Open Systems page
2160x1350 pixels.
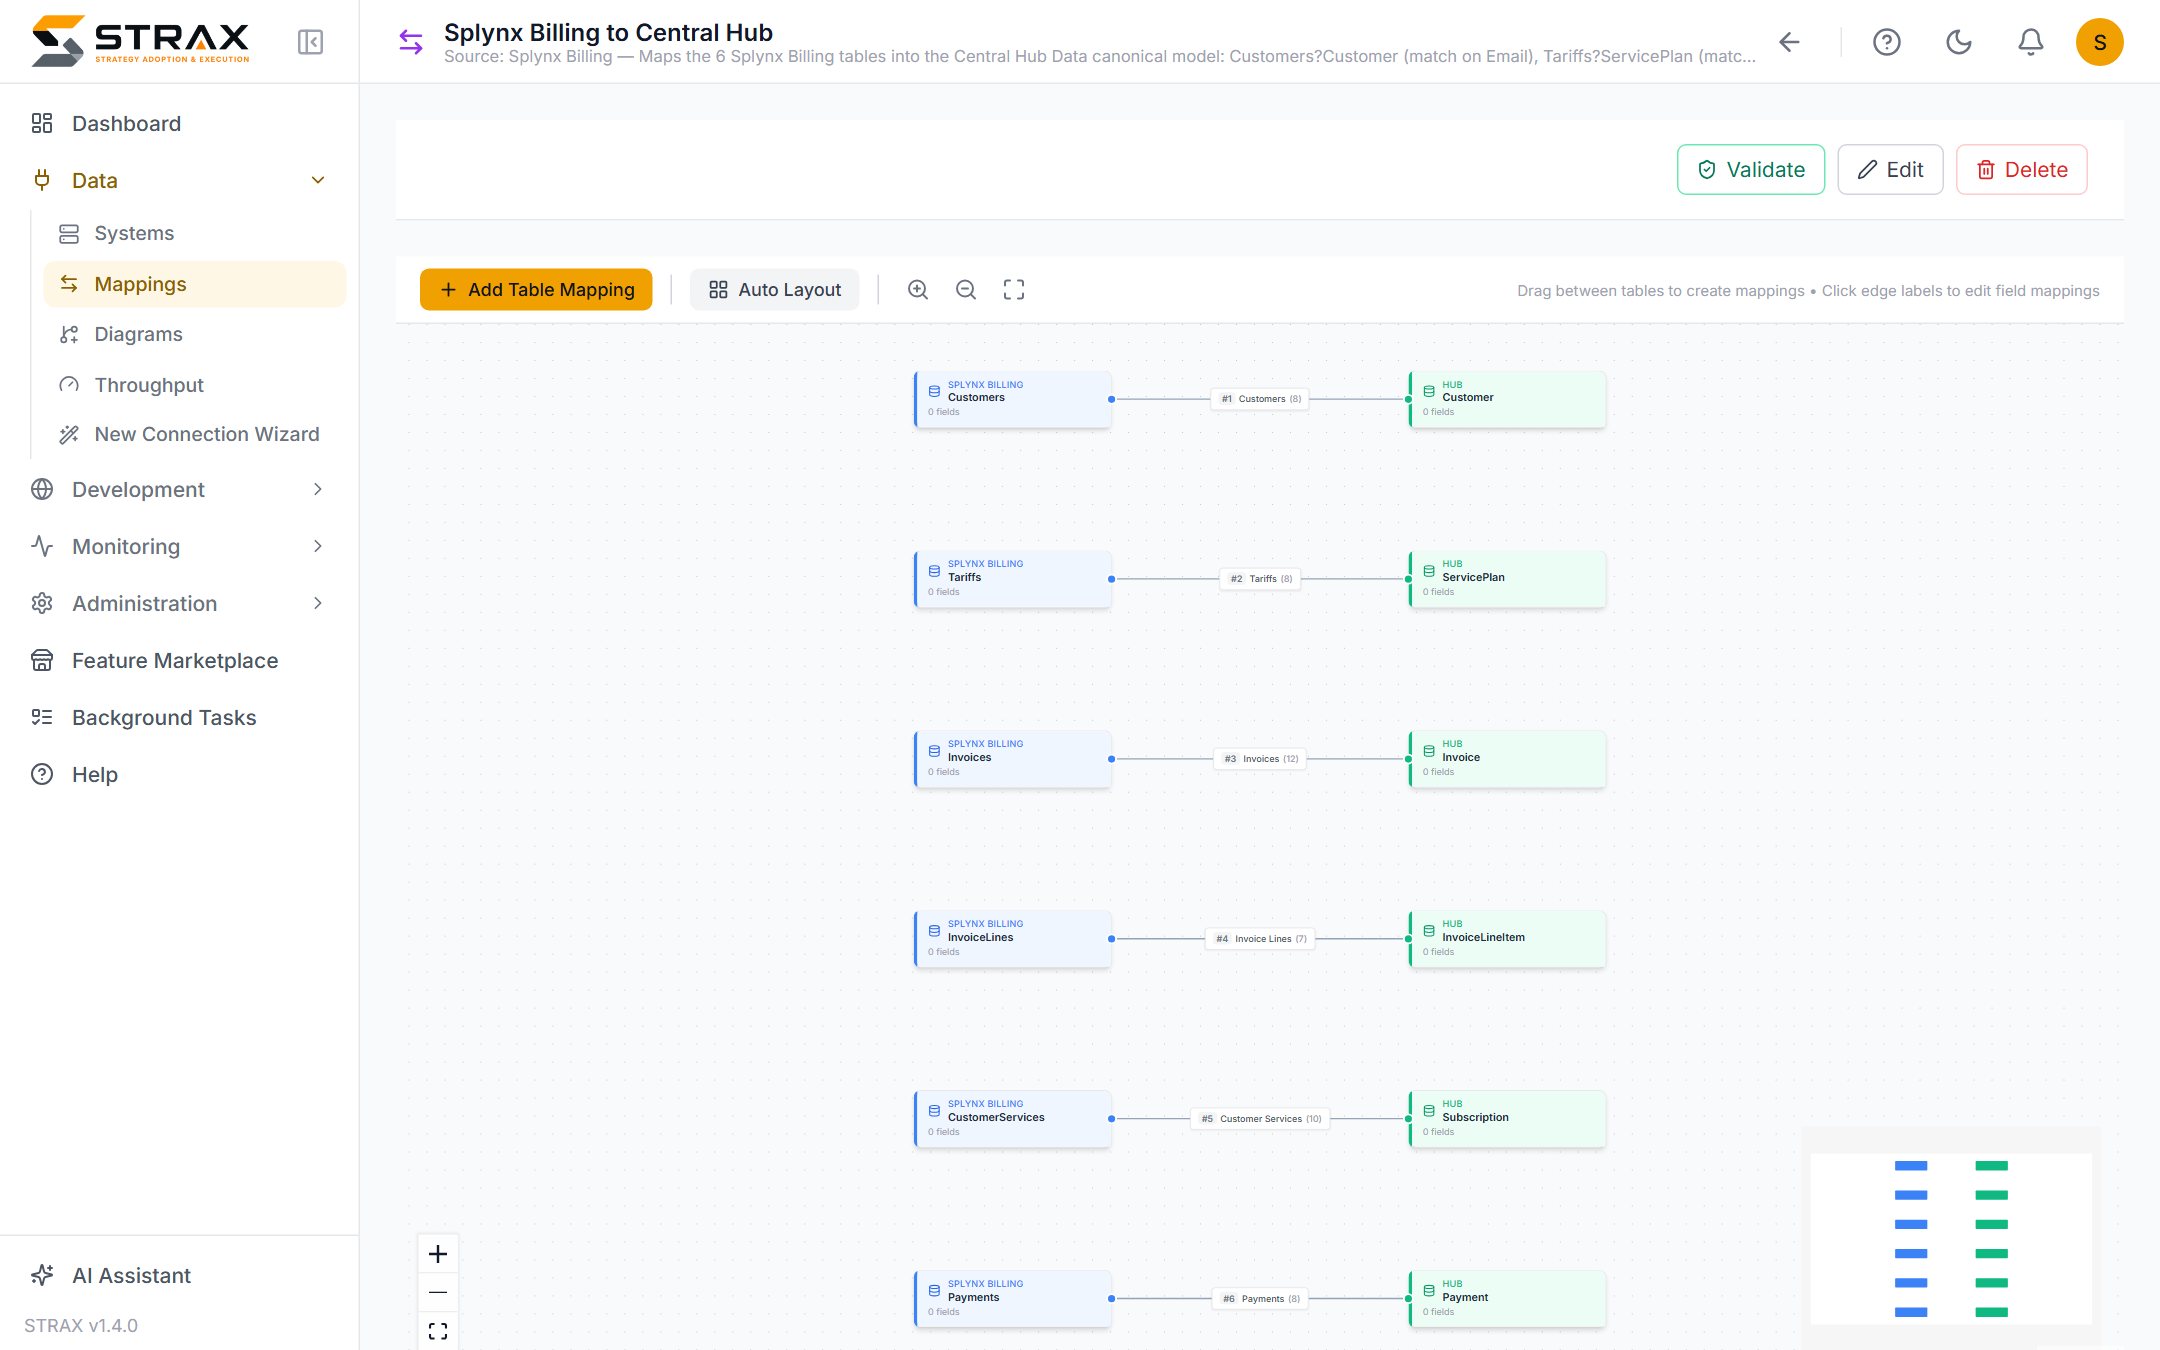(195, 233)
